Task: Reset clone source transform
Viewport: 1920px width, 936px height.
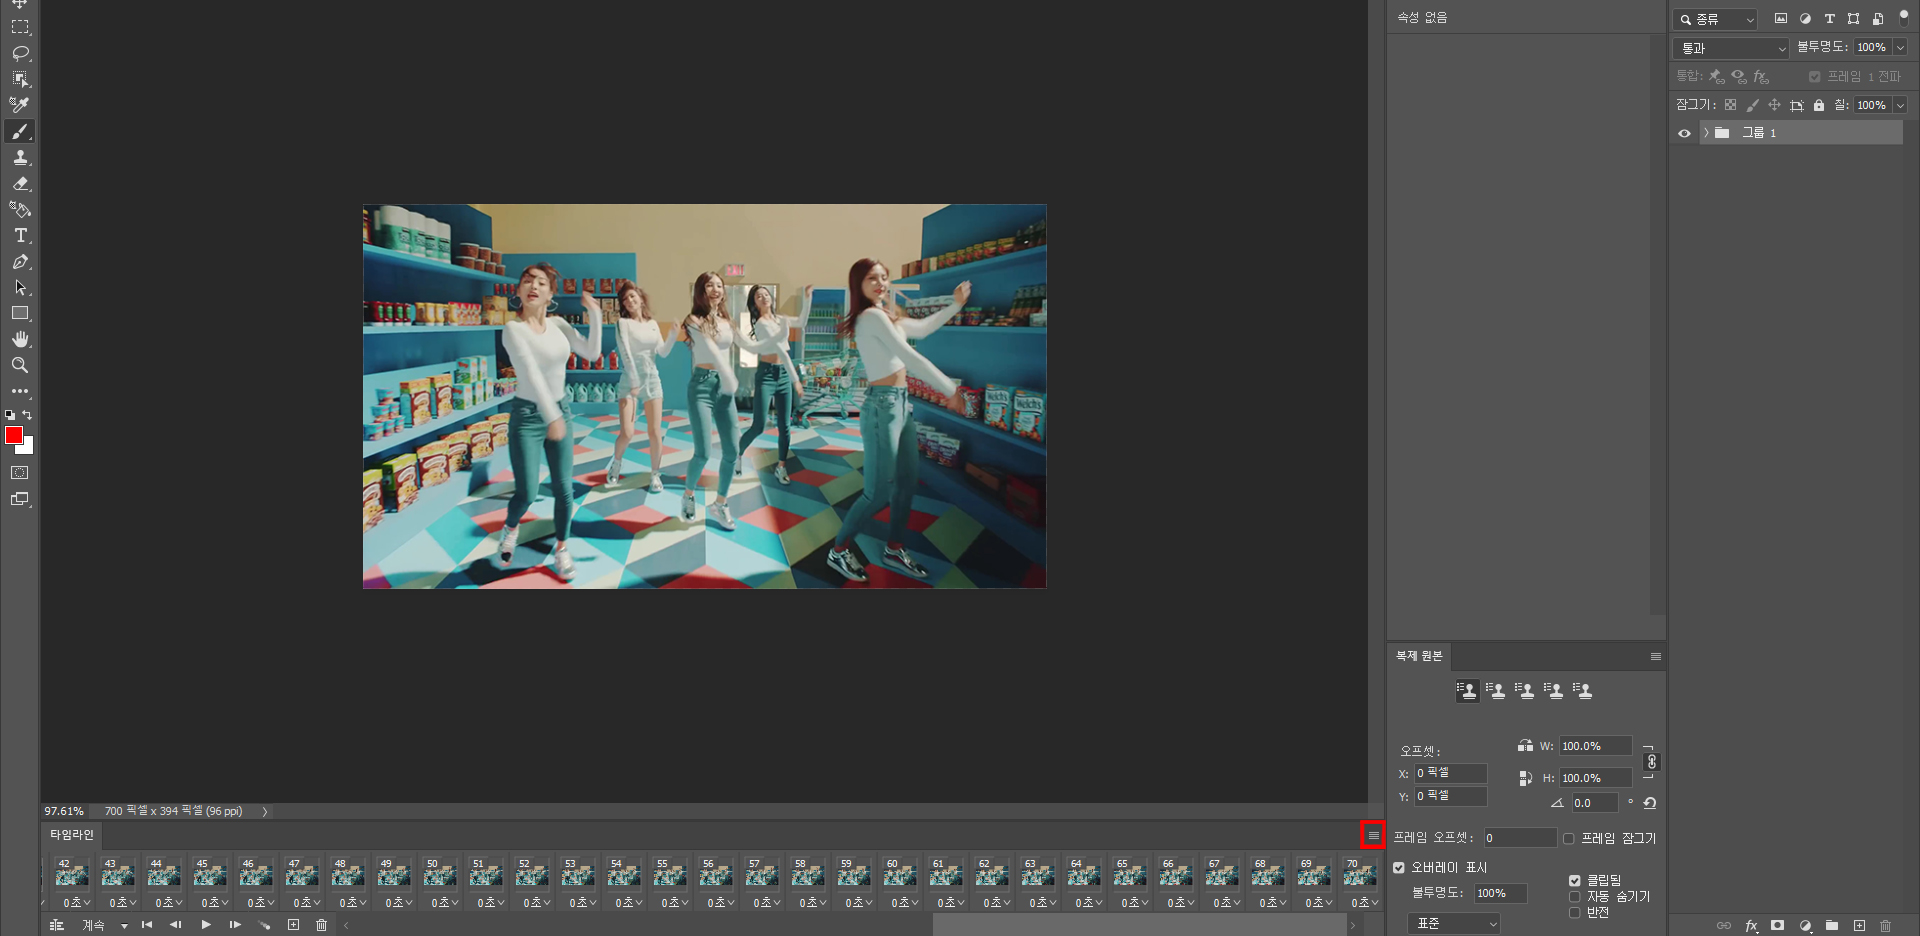Action: tap(1650, 803)
